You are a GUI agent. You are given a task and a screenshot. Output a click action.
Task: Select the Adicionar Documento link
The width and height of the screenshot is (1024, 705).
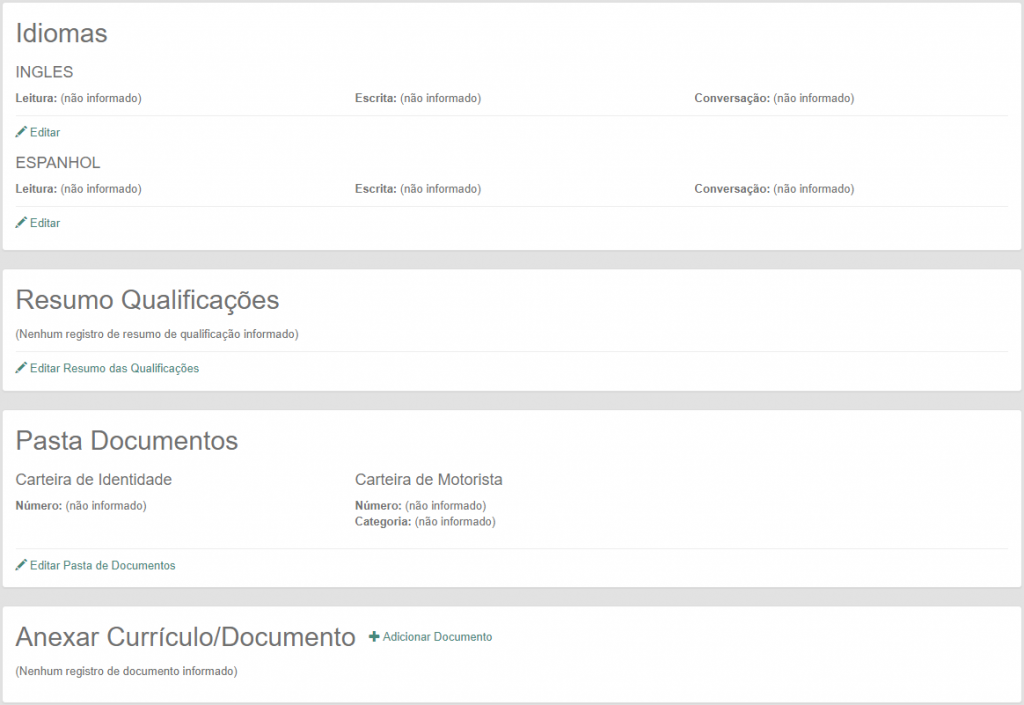click(437, 637)
